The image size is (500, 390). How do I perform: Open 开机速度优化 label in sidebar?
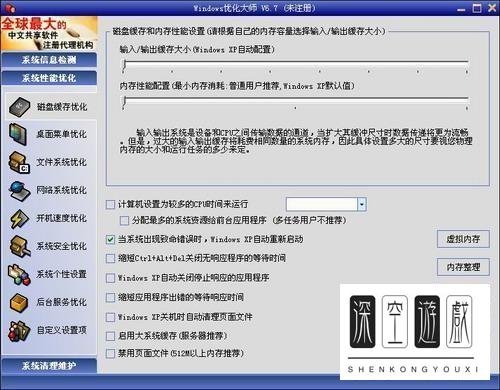(62, 218)
